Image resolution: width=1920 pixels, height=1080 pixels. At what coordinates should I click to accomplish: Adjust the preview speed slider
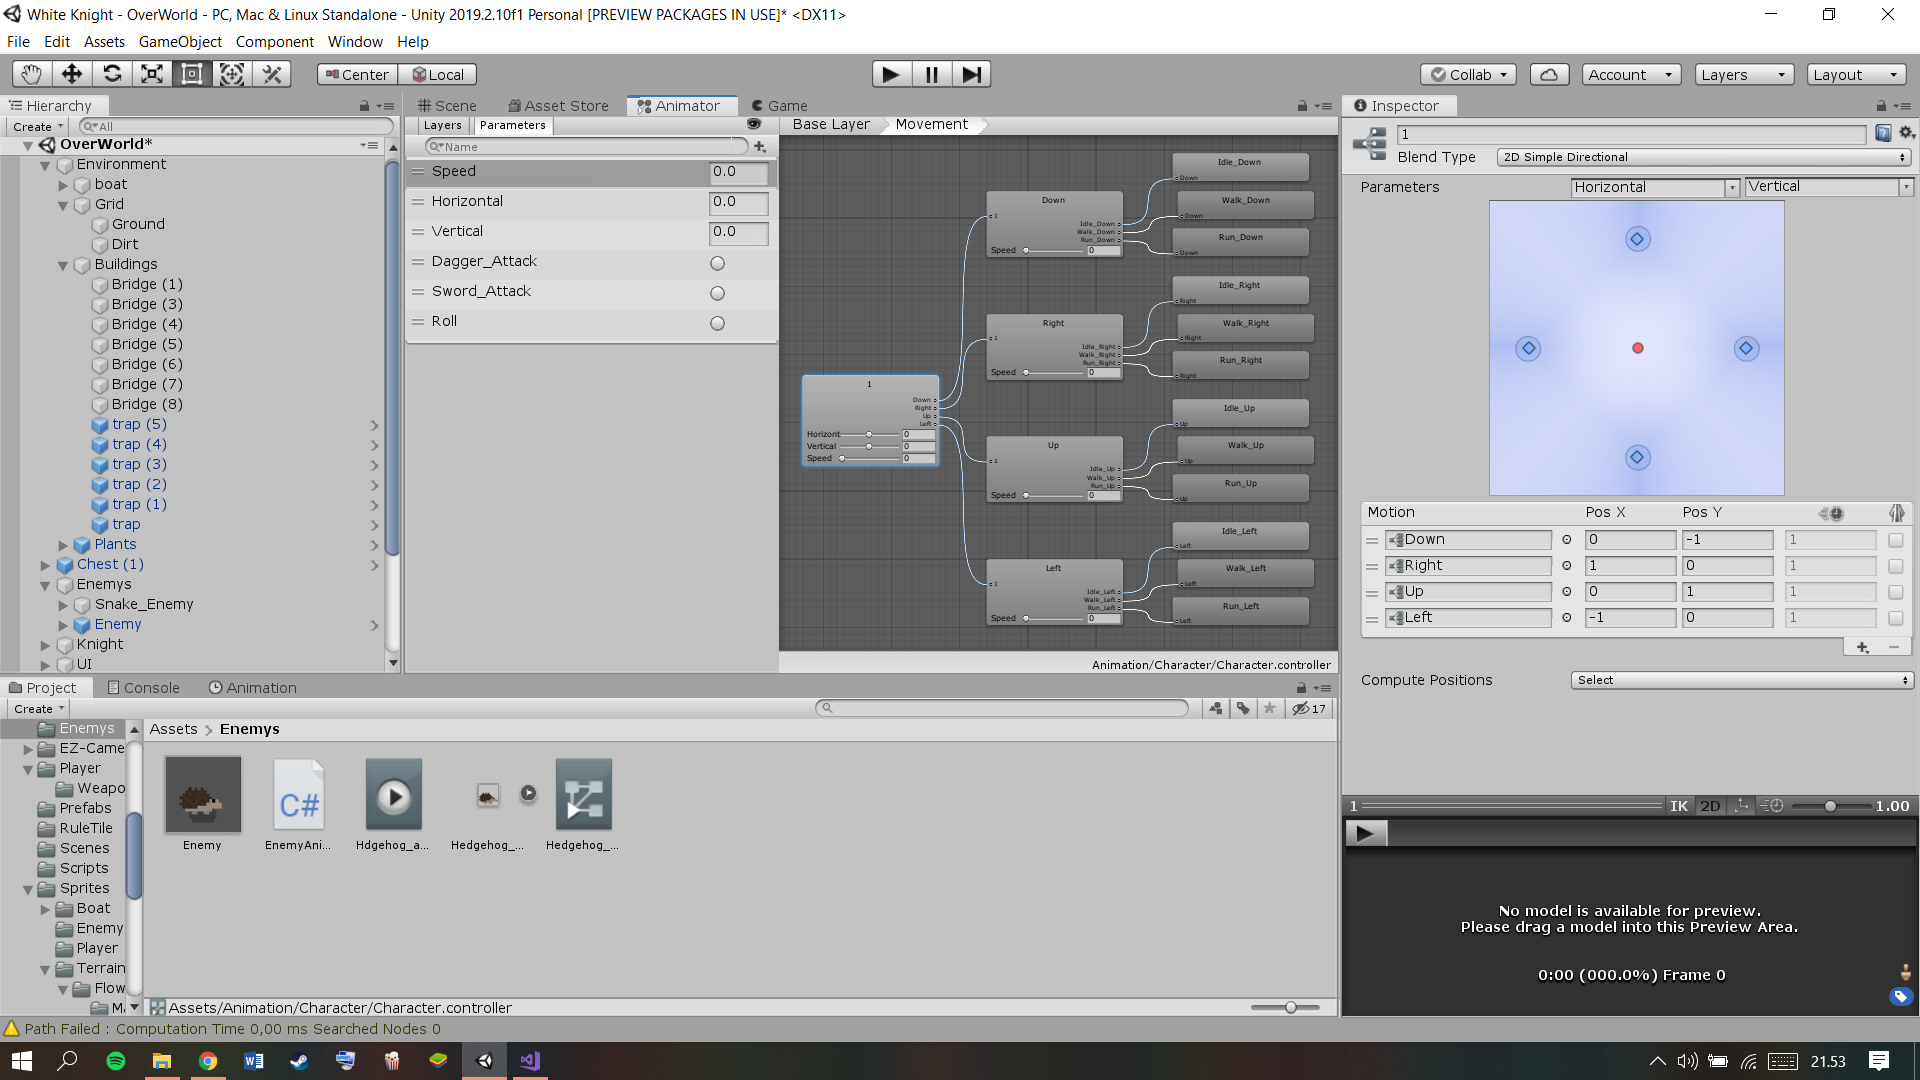[1830, 806]
